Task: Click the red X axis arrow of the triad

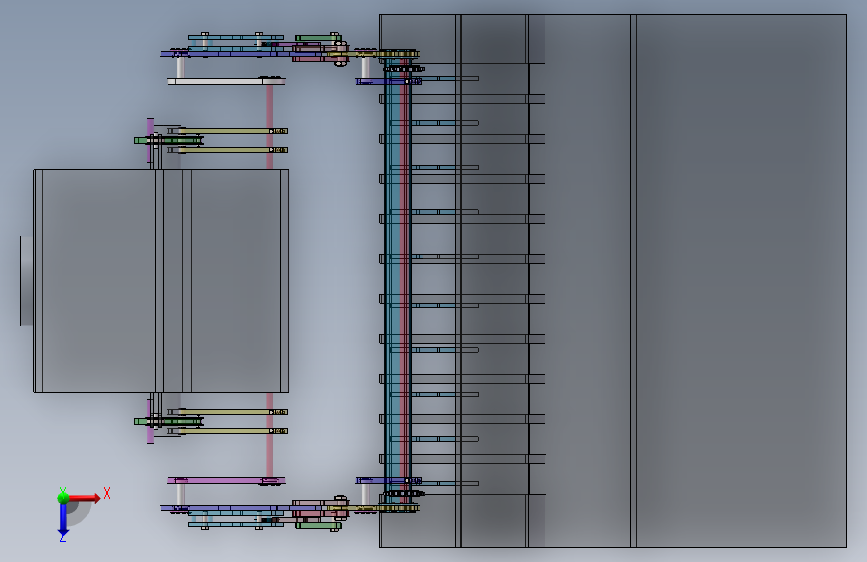Action: [85, 498]
